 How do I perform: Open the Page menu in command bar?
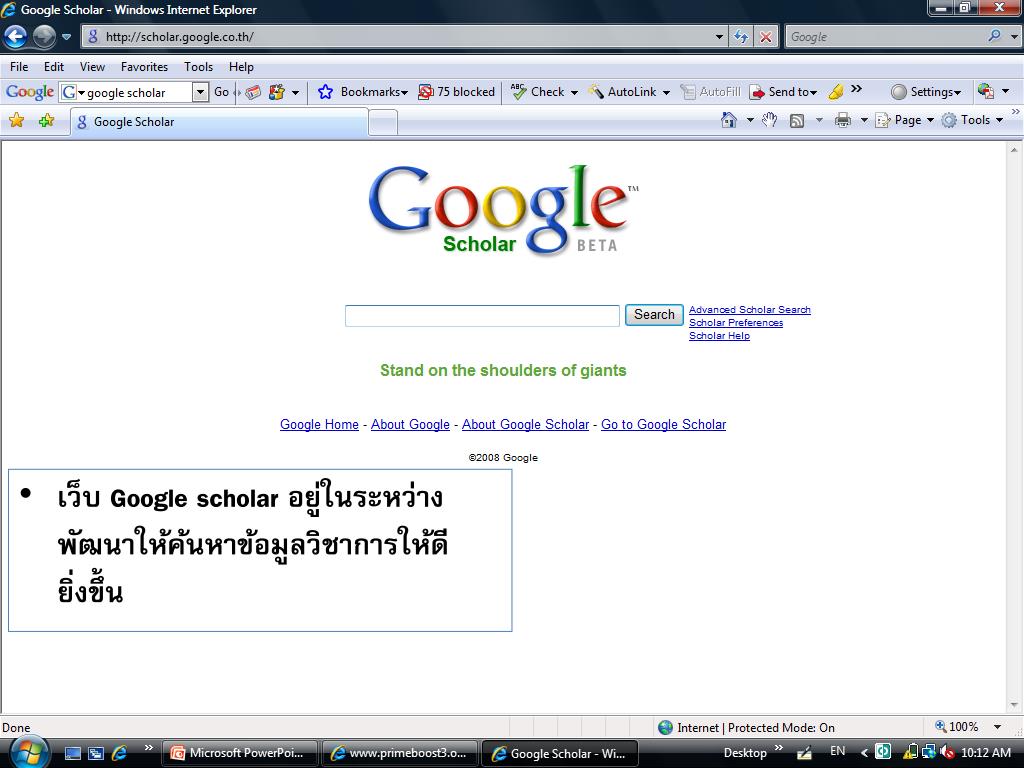click(904, 120)
